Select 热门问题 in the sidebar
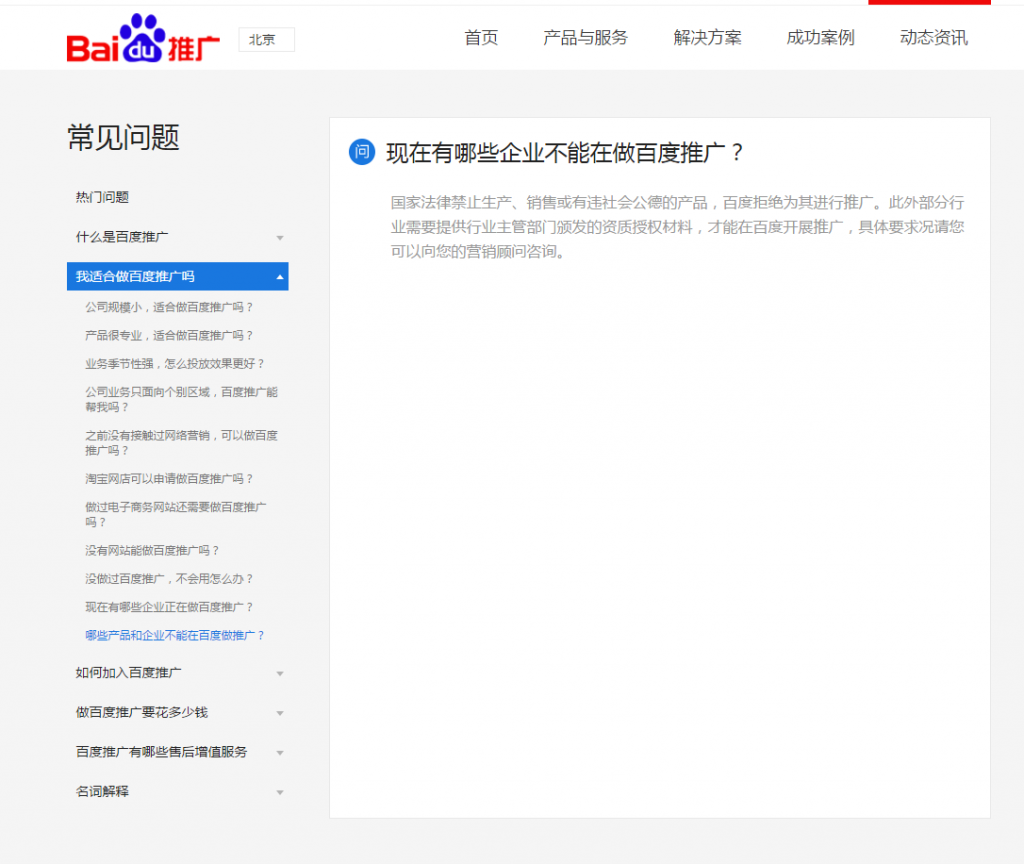1024x864 pixels. click(103, 197)
